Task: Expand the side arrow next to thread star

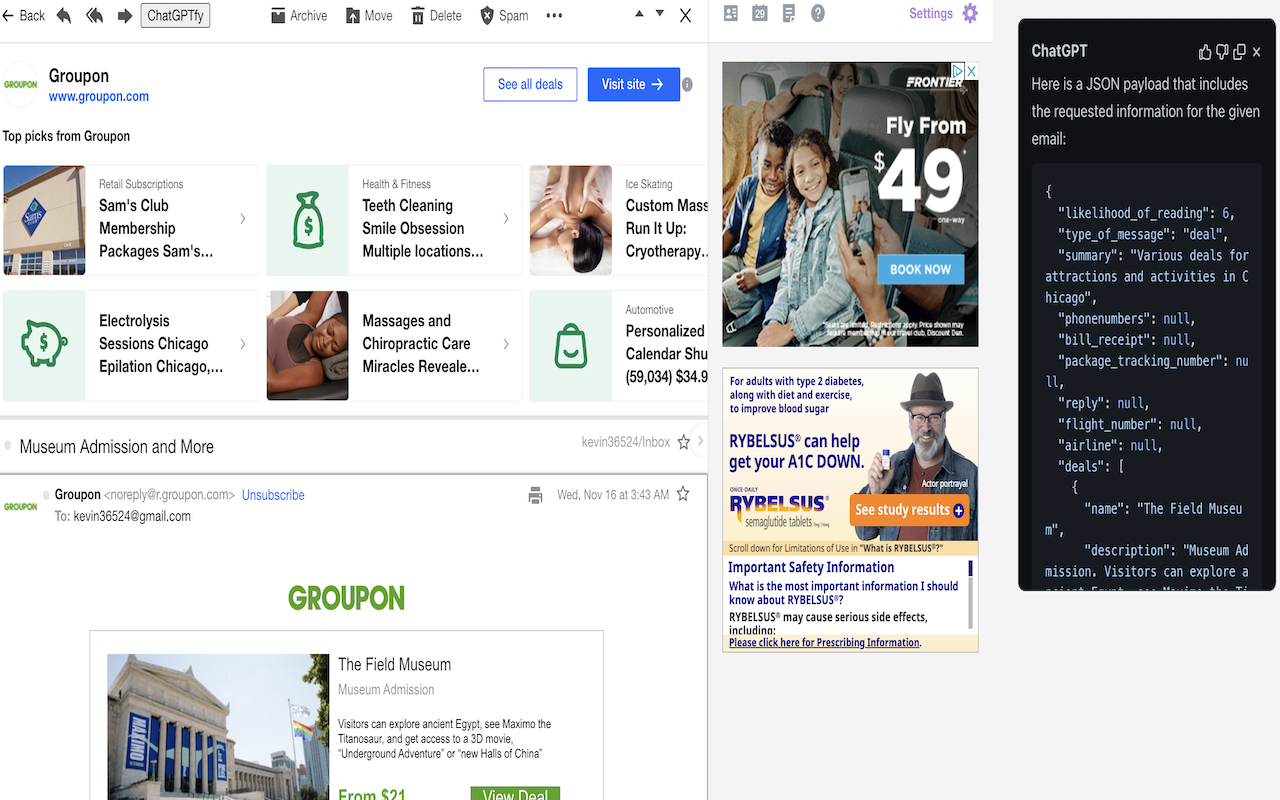Action: click(x=700, y=442)
